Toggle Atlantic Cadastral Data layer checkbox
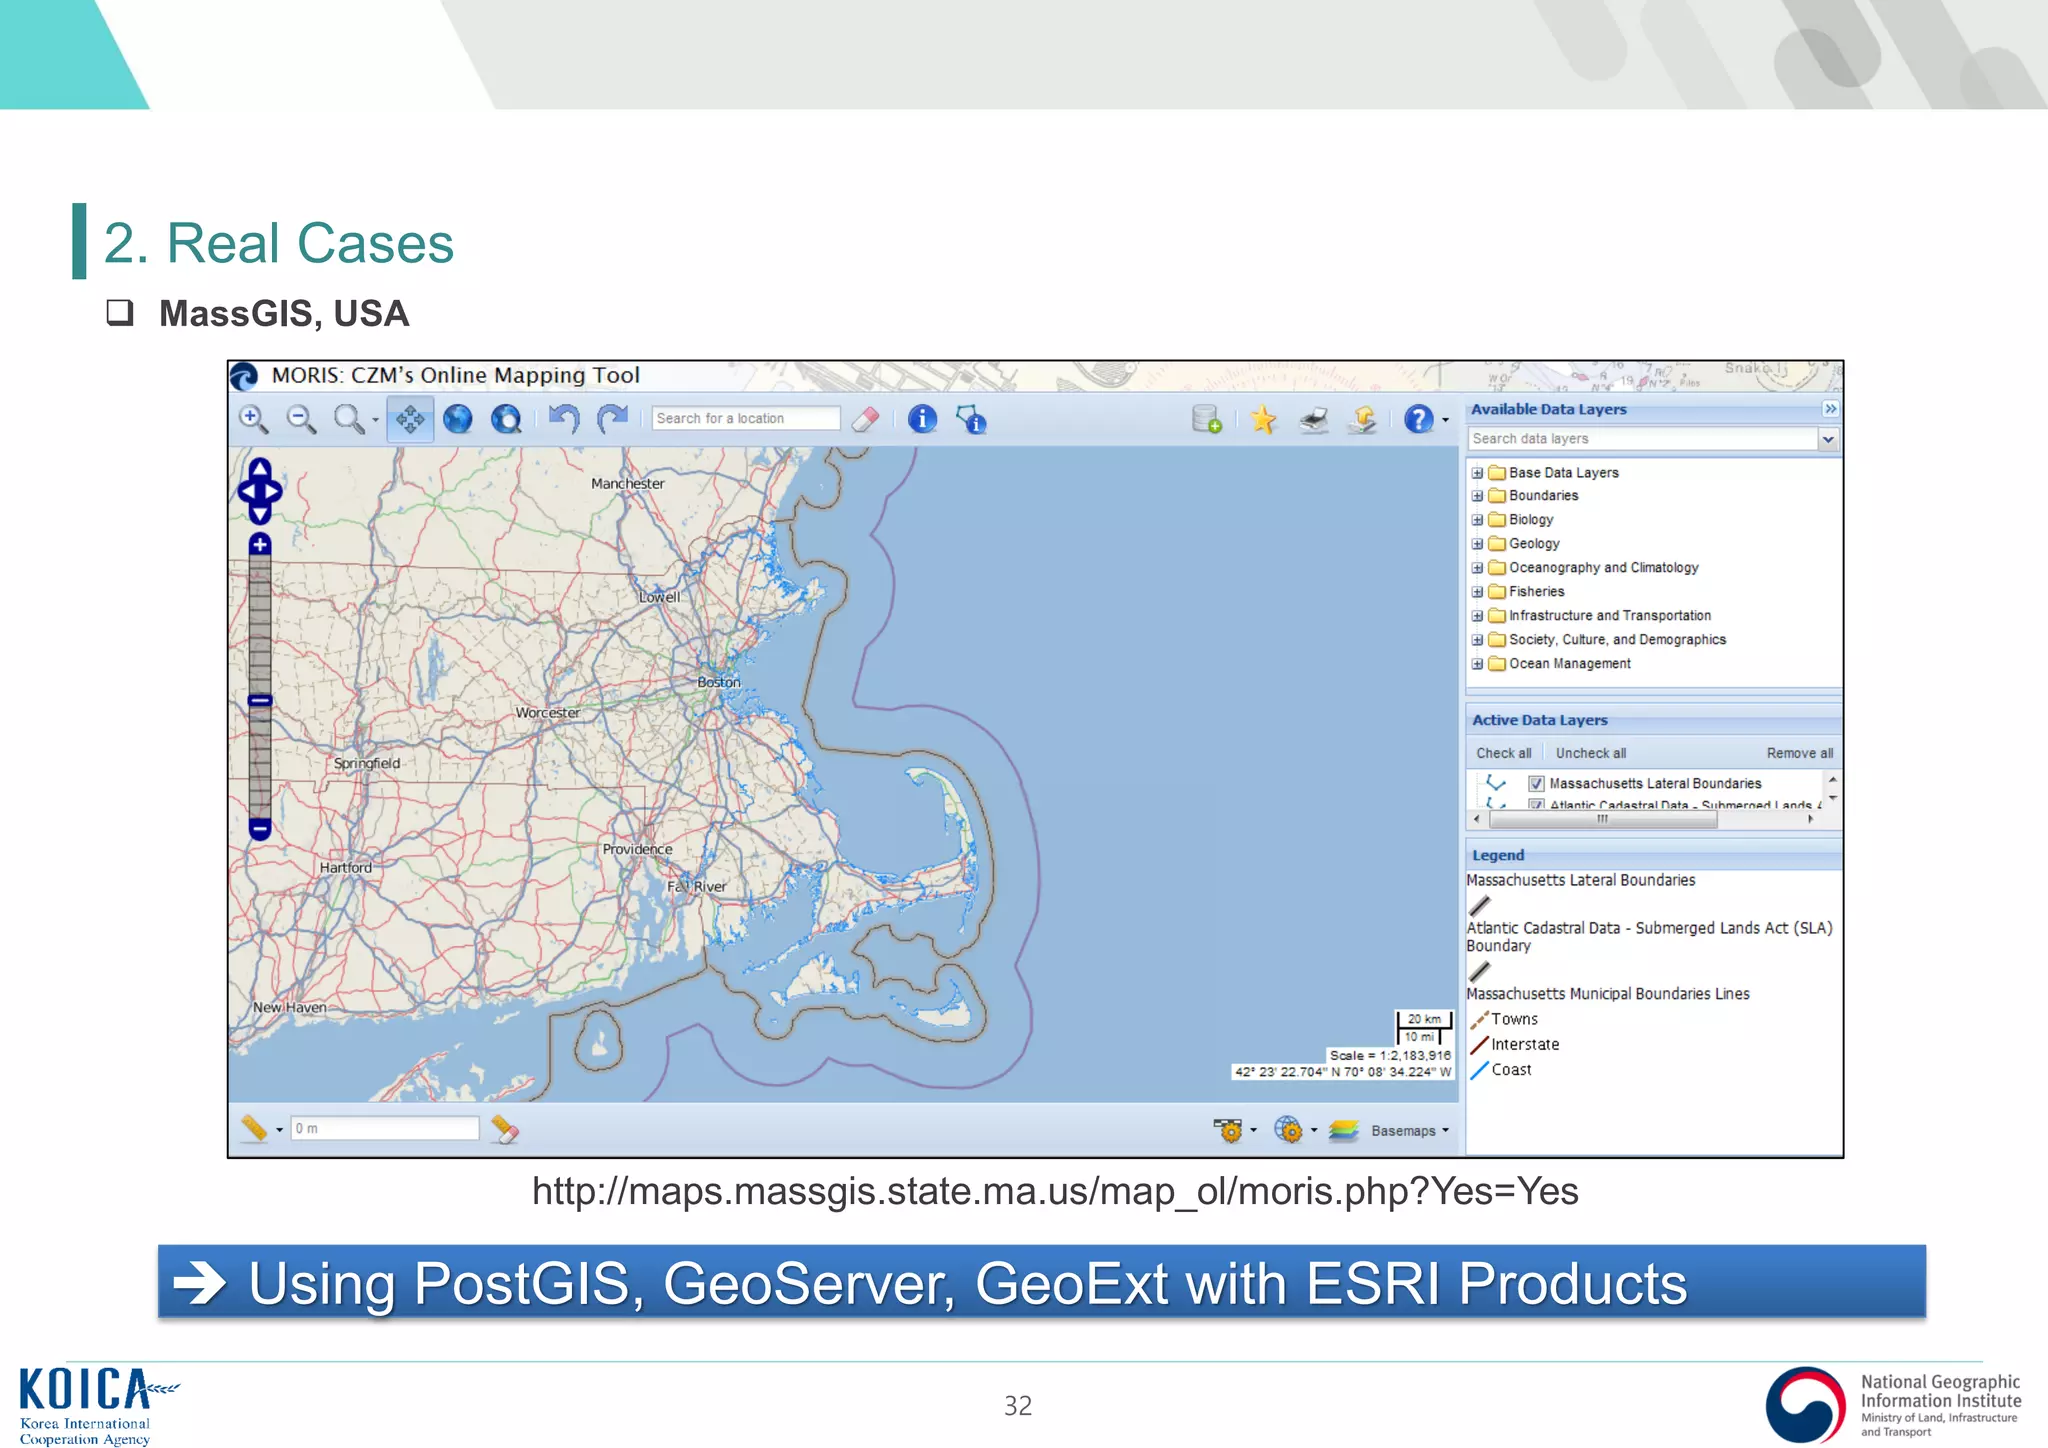This screenshot has height=1448, width=2048. pos(1536,804)
